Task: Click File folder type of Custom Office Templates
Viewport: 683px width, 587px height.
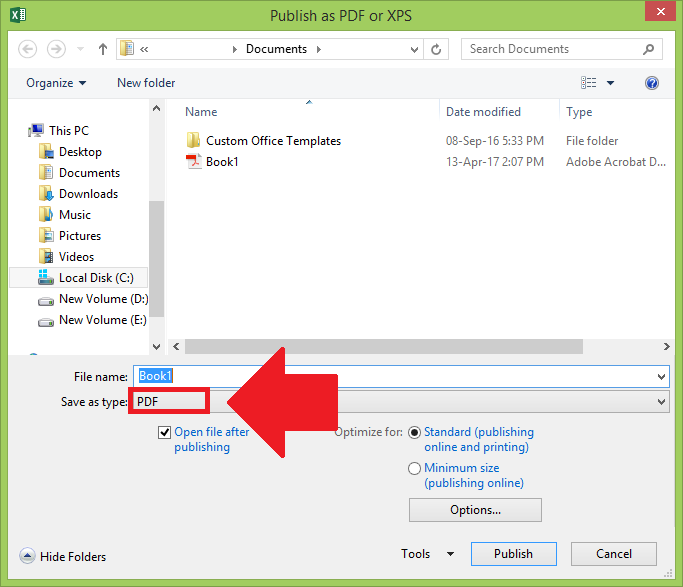Action: [592, 141]
